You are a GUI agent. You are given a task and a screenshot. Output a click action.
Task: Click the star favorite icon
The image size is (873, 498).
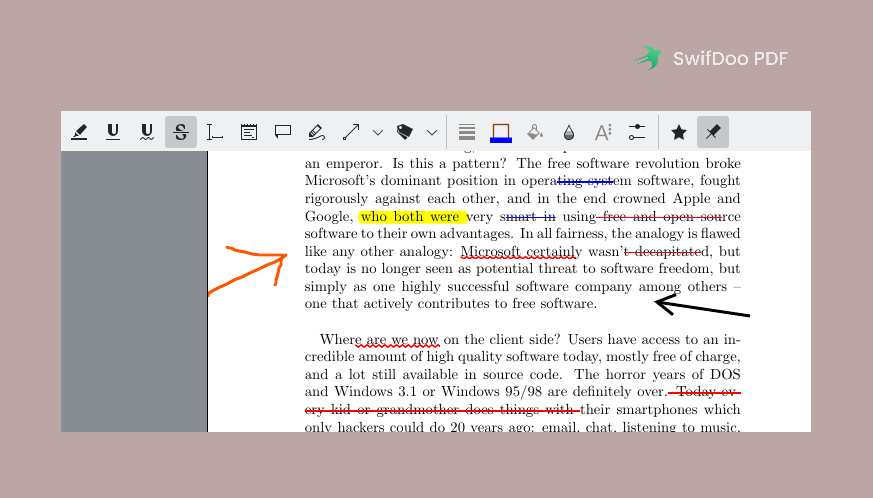[679, 132]
